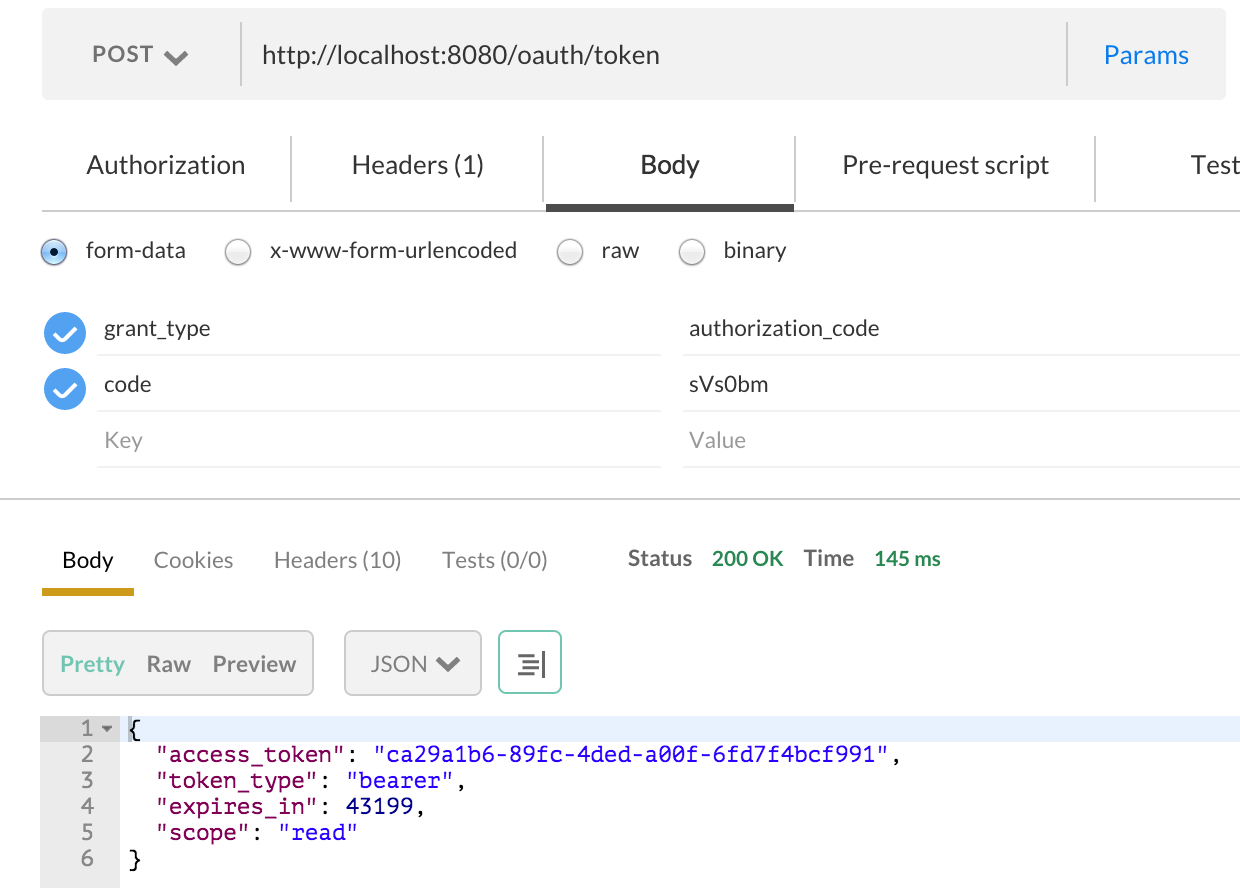
Task: Click the 145 ms time value
Action: click(907, 559)
